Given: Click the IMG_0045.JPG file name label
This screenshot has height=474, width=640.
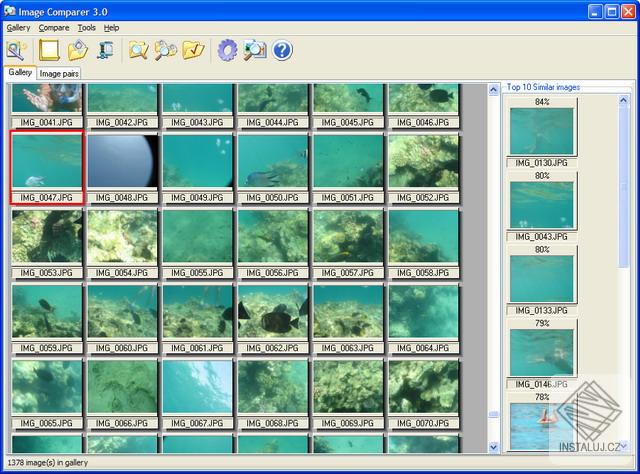Looking at the screenshot, I should pos(348,122).
